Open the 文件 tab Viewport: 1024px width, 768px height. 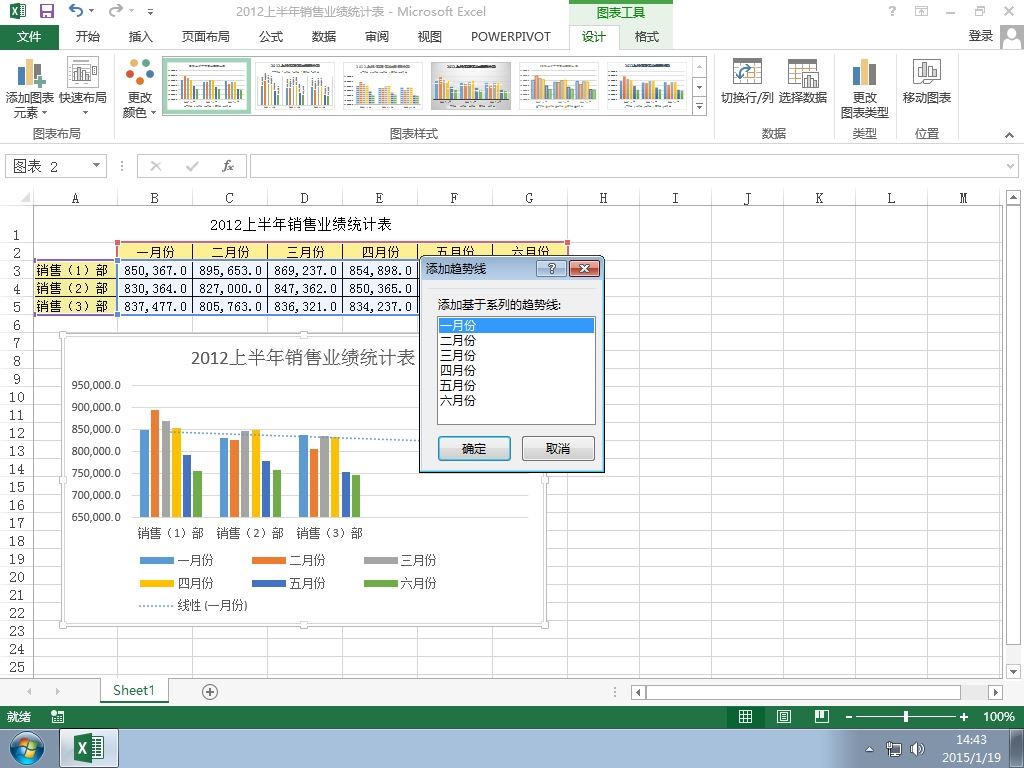tap(29, 37)
